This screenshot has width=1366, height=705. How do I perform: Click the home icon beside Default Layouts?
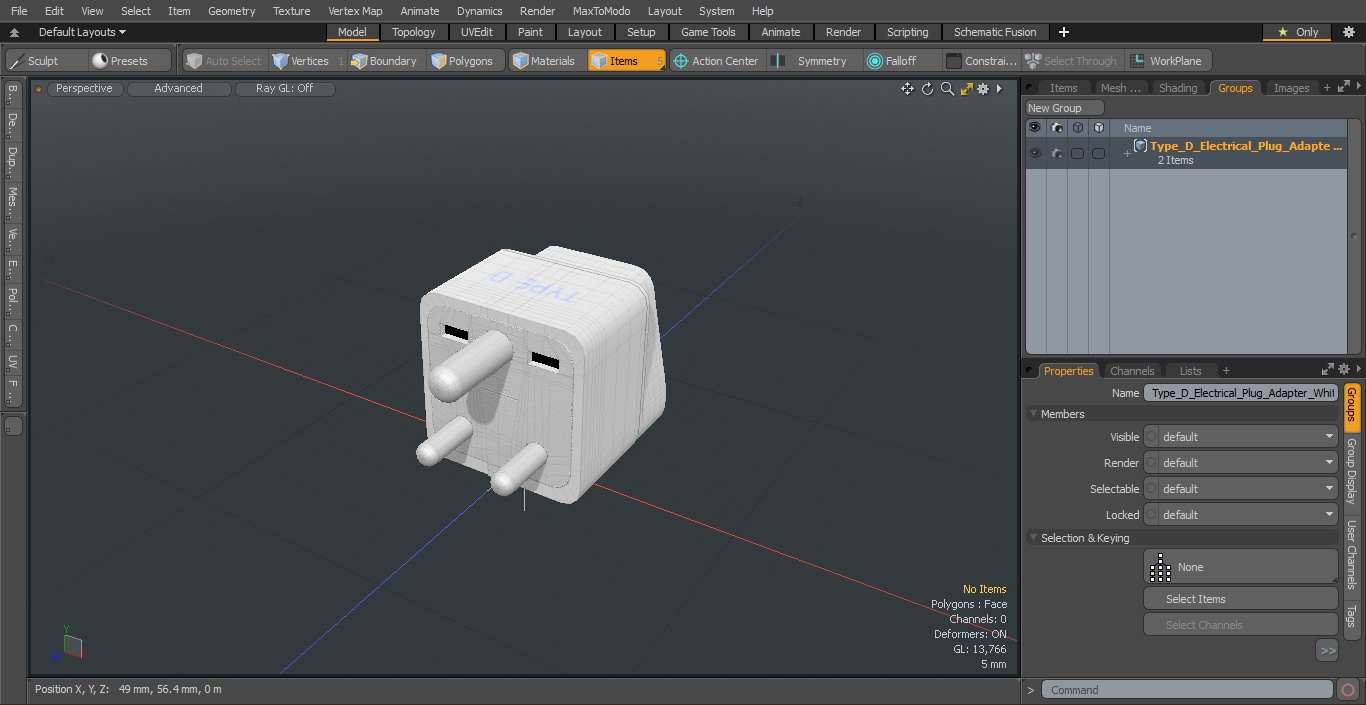click(x=14, y=32)
